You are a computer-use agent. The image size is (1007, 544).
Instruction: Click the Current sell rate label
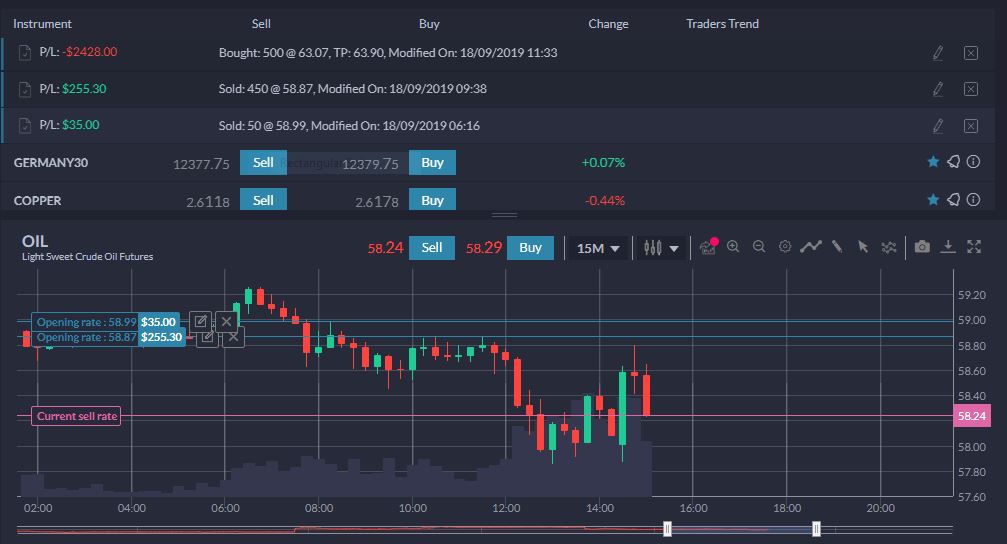tap(76, 416)
